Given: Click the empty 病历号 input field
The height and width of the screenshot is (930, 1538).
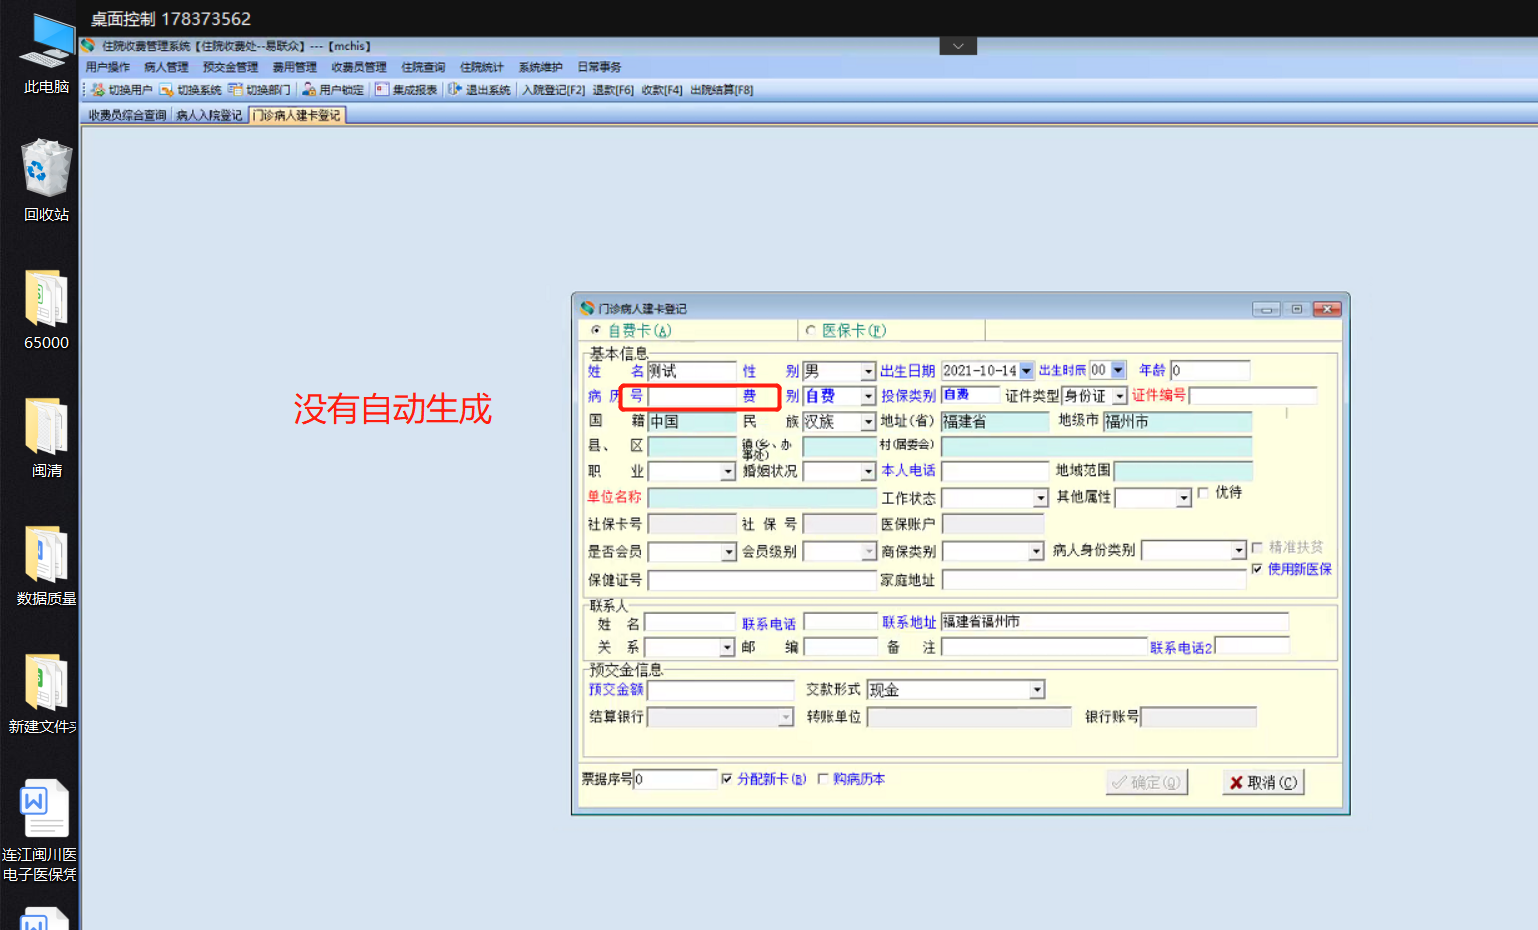Looking at the screenshot, I should click(692, 397).
